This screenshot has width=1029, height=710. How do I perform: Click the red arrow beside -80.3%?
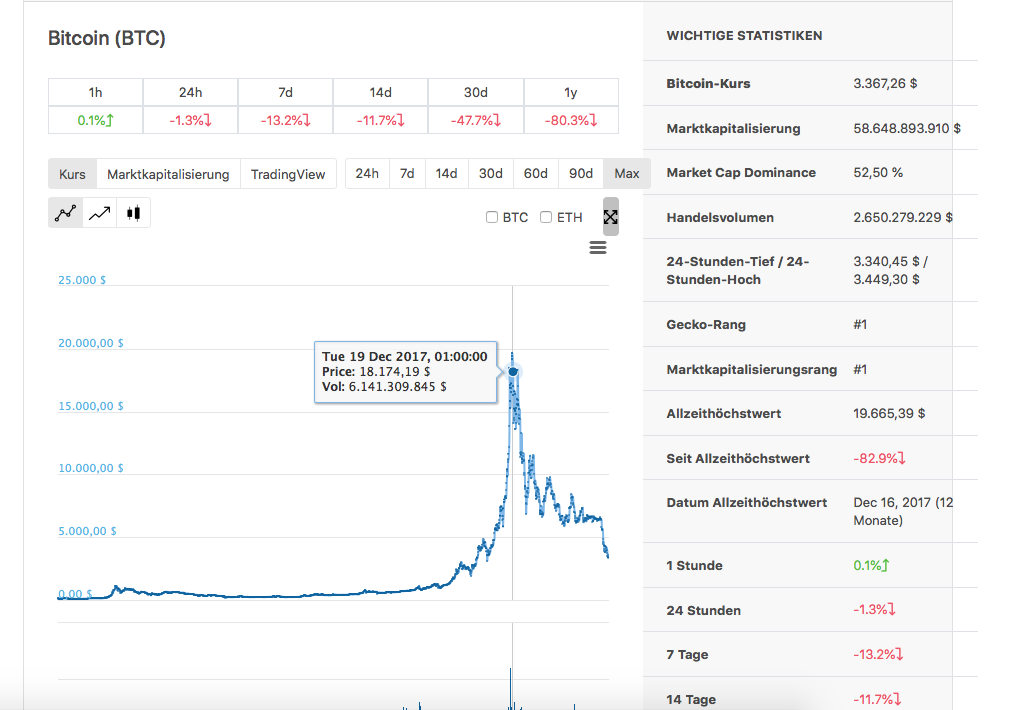[x=591, y=119]
